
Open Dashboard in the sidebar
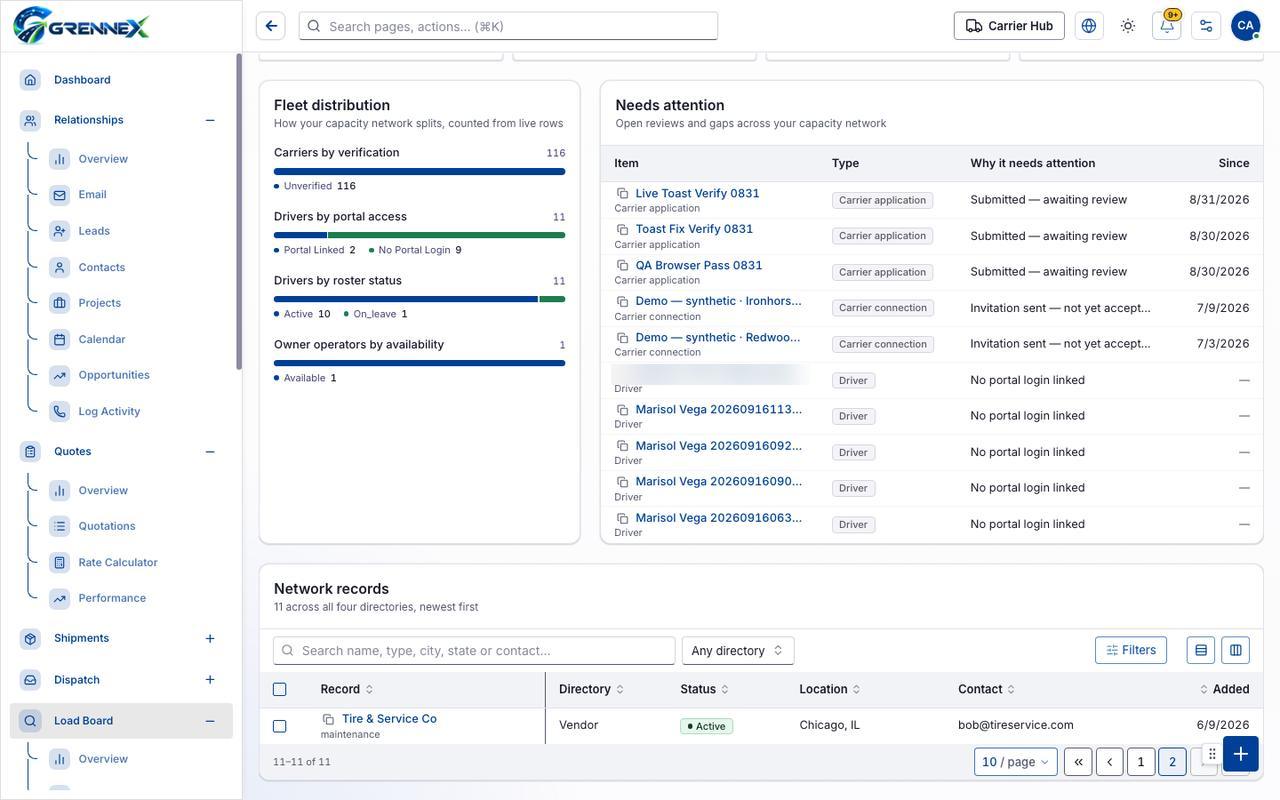pos(82,80)
